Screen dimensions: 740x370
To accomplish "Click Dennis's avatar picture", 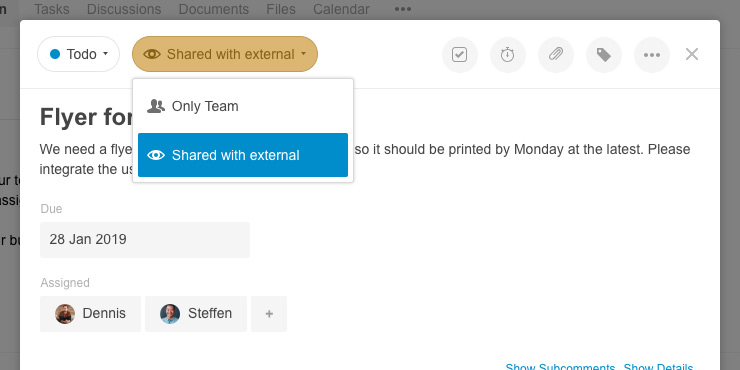I will click(x=65, y=314).
